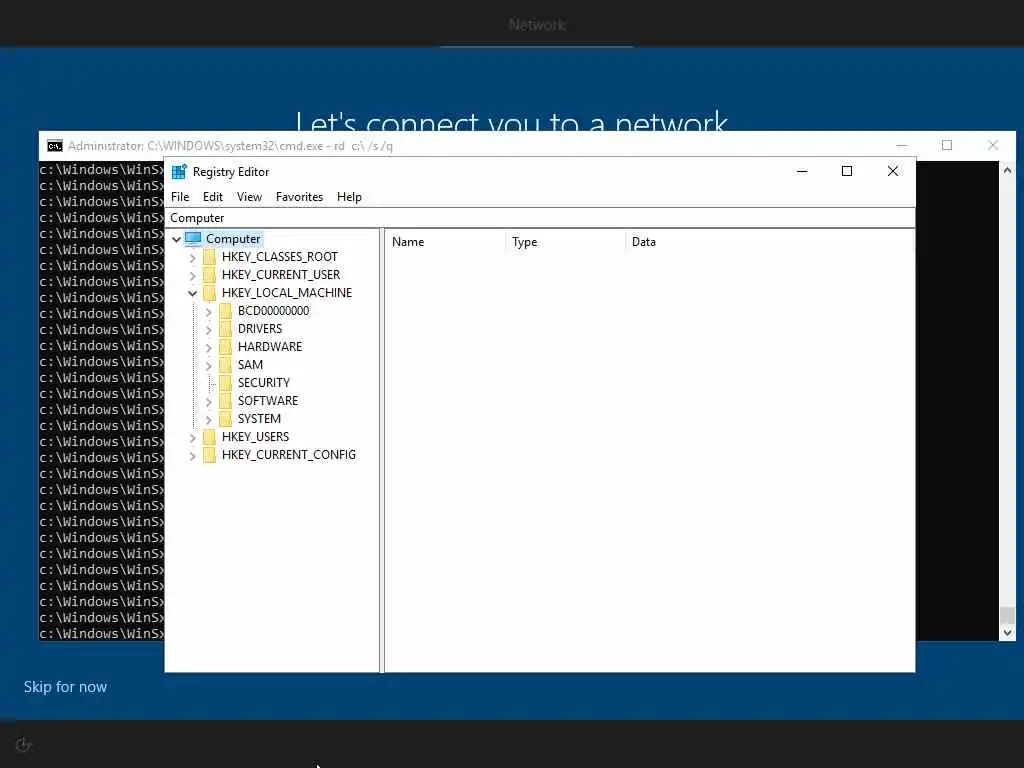This screenshot has width=1024, height=768.
Task: Select the Computer tree label
Action: pyautogui.click(x=233, y=239)
